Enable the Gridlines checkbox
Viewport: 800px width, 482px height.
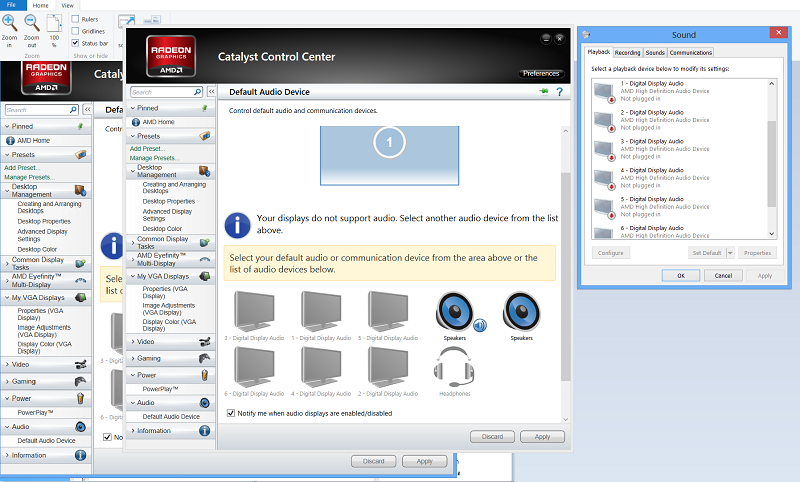pos(75,31)
